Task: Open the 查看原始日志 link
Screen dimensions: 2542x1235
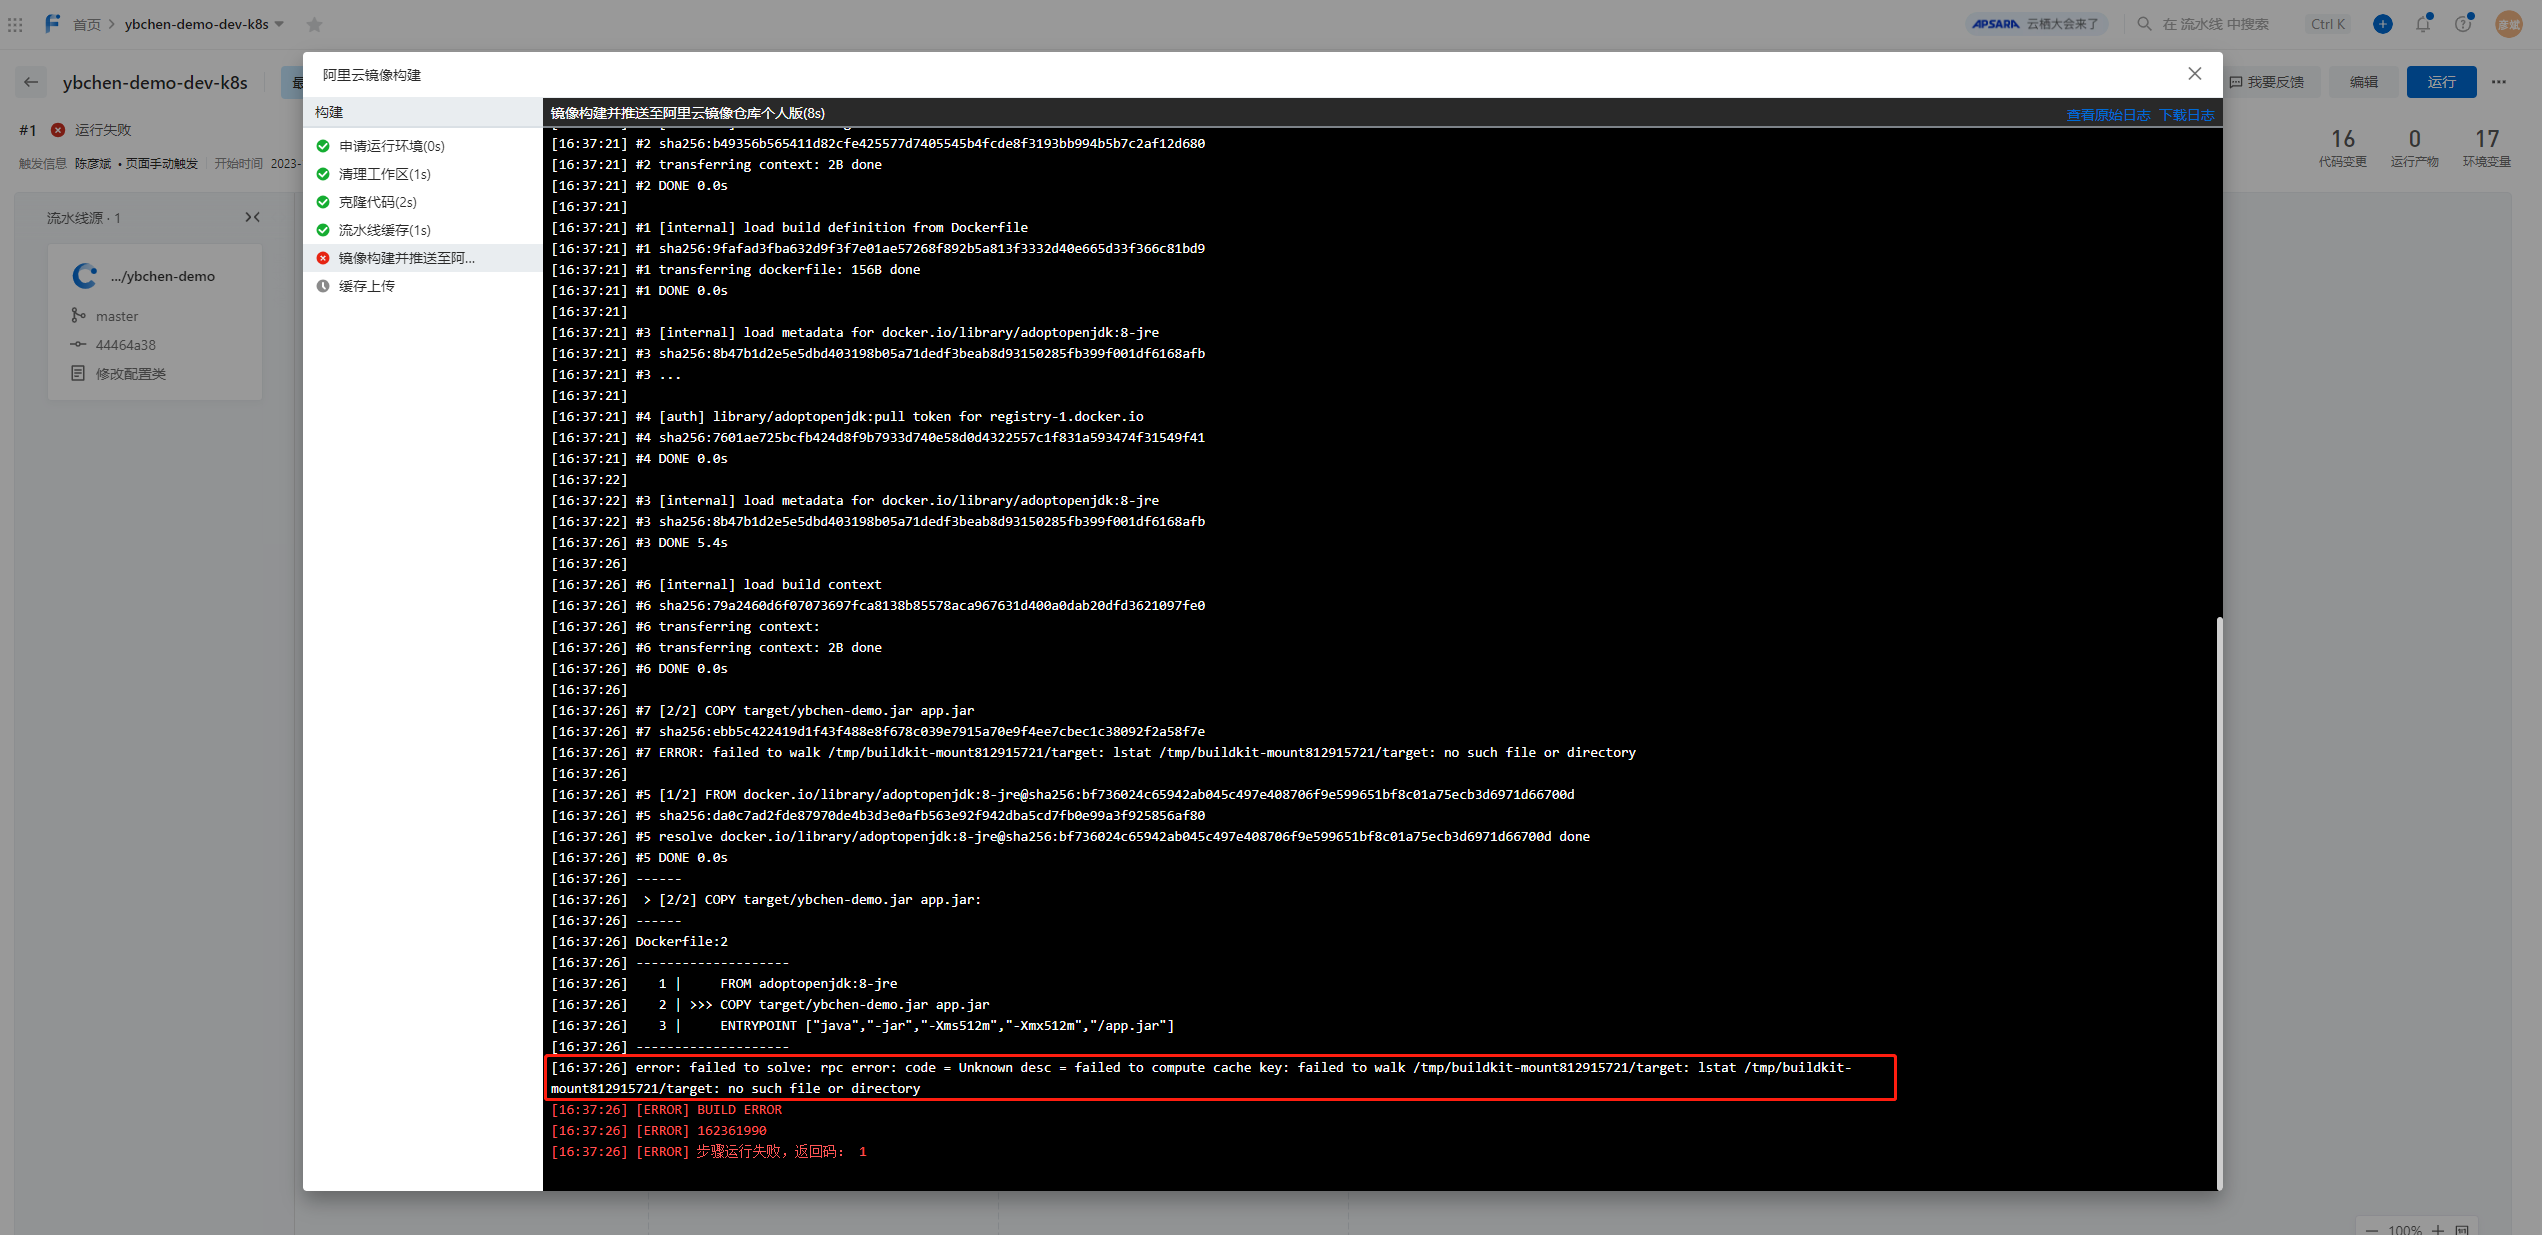Action: point(2108,115)
